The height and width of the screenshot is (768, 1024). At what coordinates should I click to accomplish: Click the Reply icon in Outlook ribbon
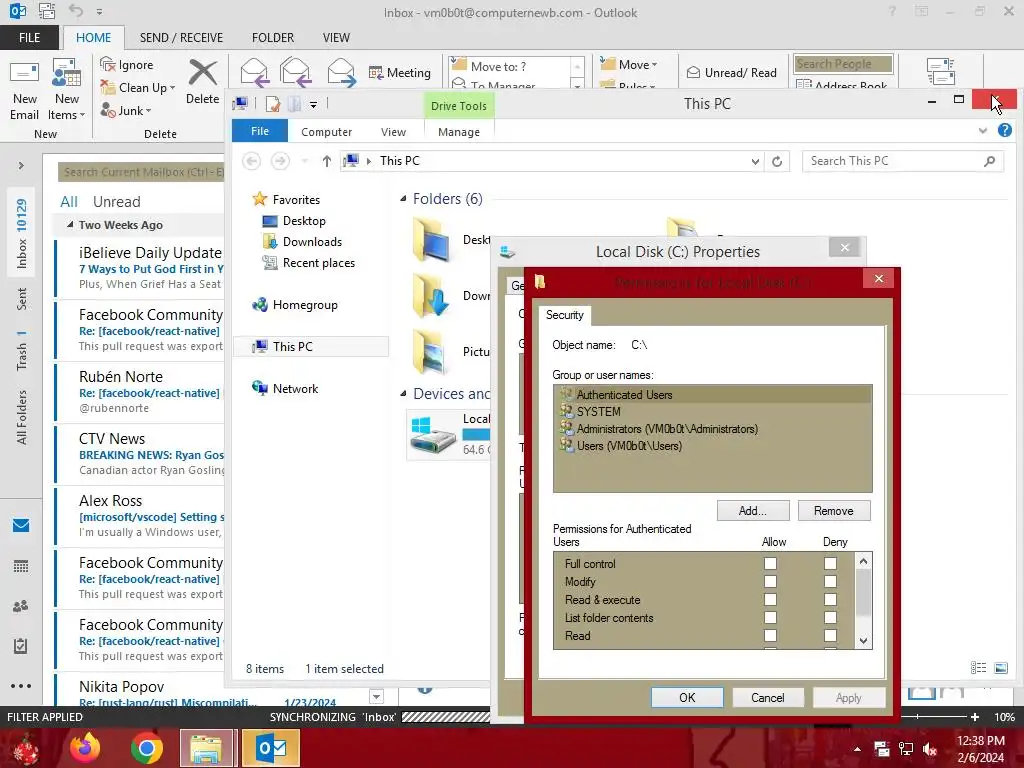(x=254, y=72)
